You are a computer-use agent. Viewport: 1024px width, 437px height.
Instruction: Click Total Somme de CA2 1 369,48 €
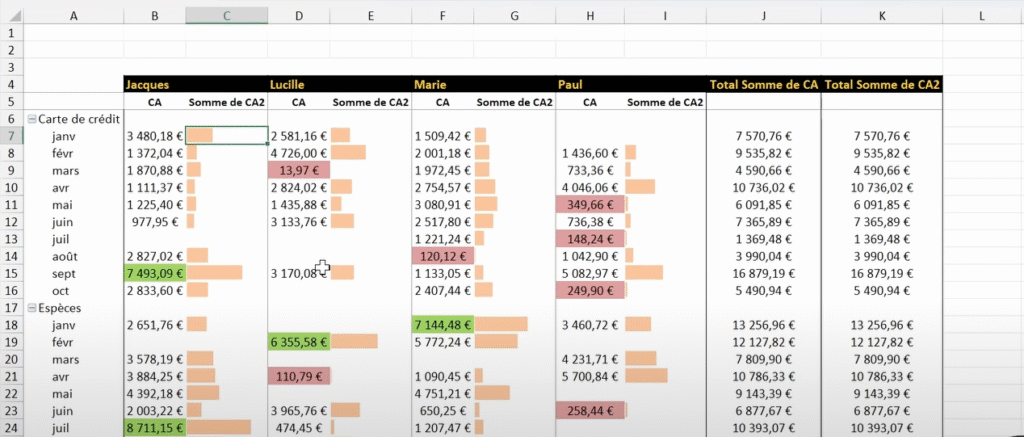pos(882,239)
